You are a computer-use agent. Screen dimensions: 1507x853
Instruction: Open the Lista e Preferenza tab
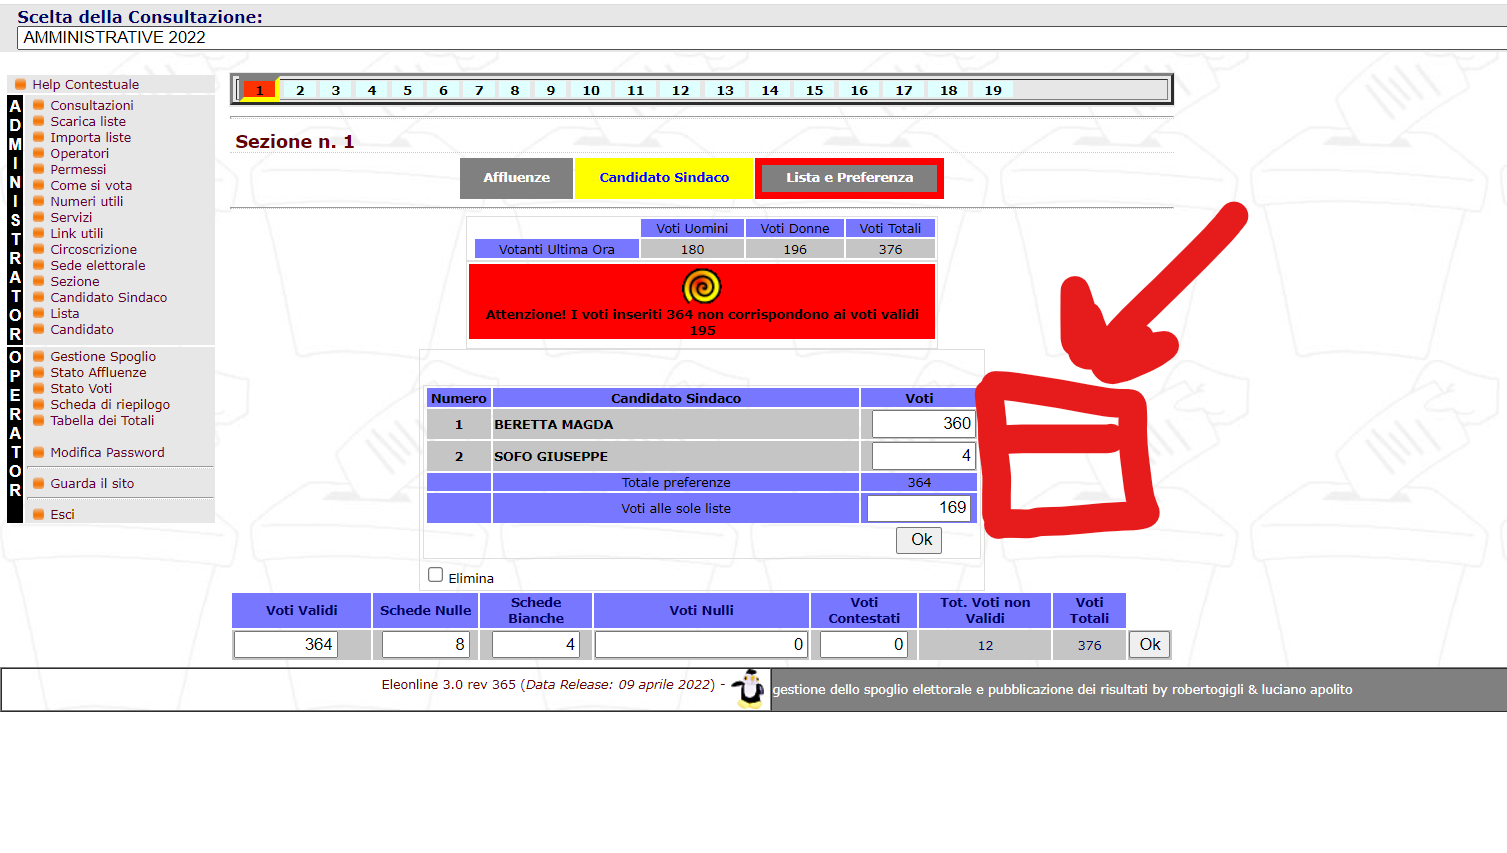(x=849, y=177)
